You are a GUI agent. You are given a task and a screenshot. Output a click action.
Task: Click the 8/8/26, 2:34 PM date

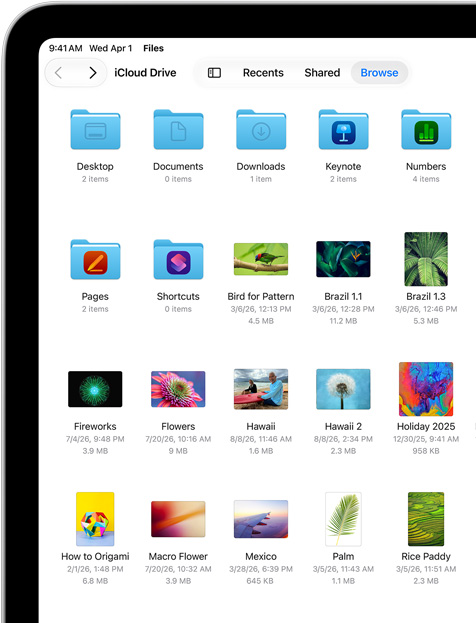[343, 439]
